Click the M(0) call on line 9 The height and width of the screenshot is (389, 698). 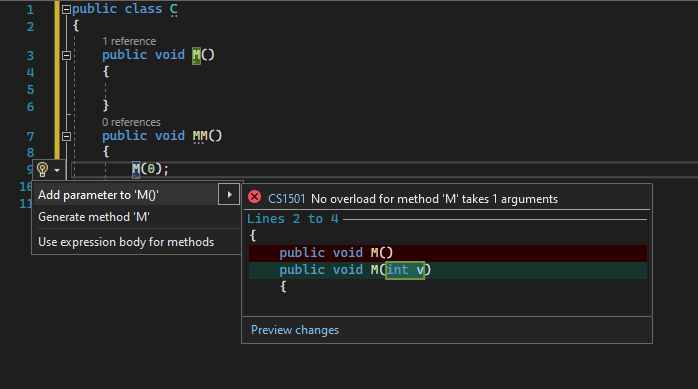(150, 169)
